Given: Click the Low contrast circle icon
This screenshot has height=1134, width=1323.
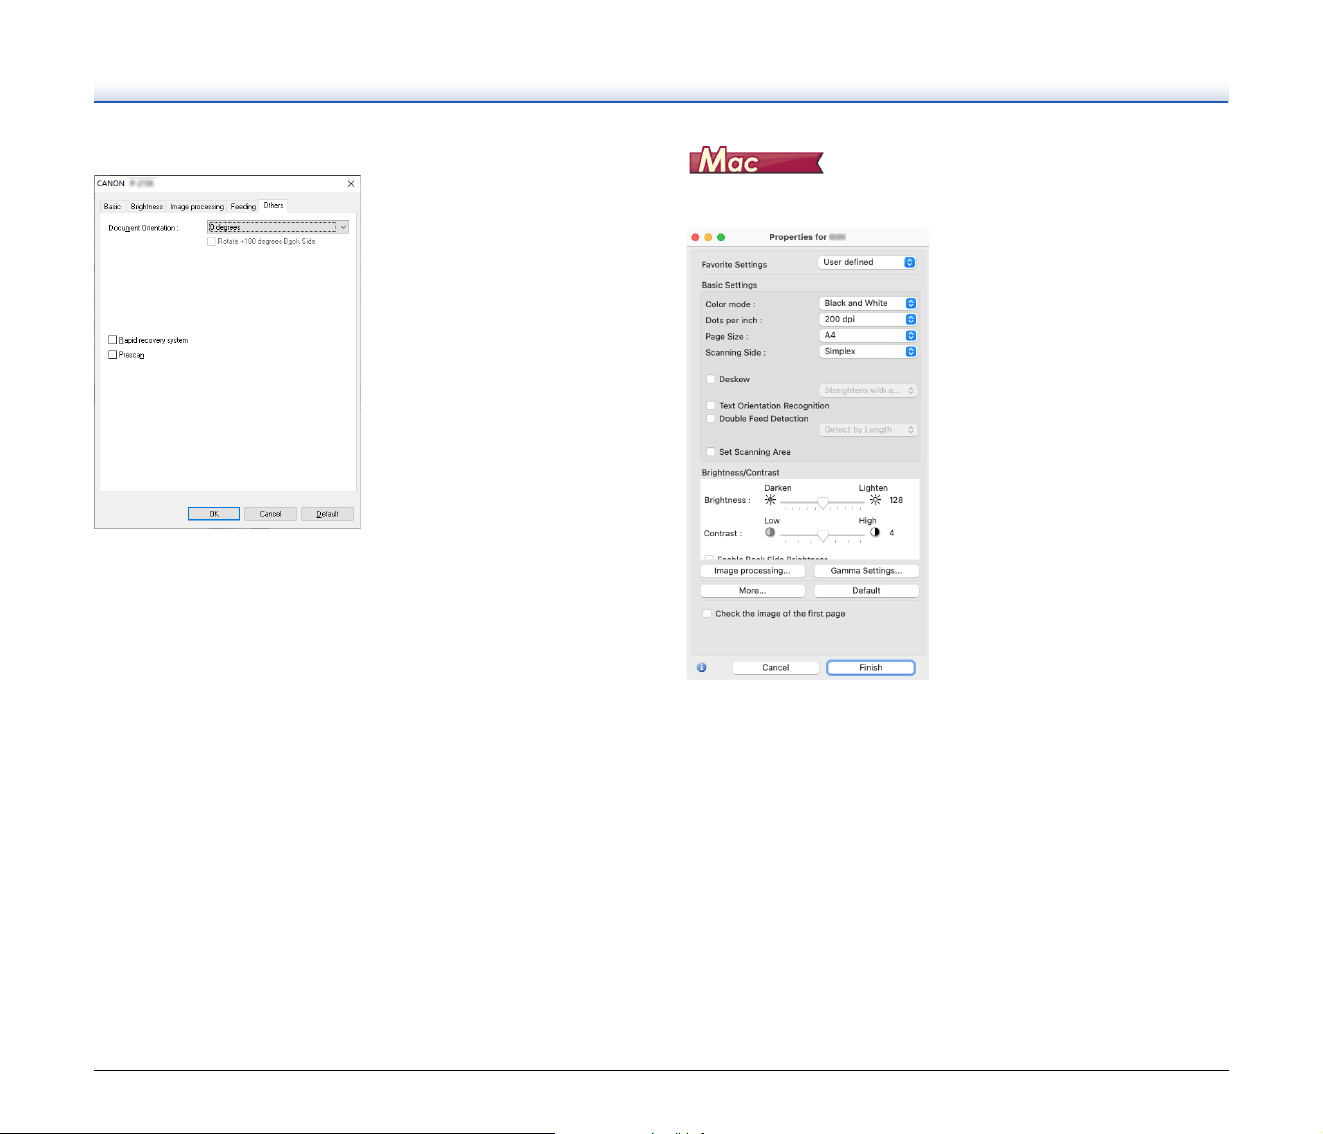Looking at the screenshot, I should [x=770, y=532].
